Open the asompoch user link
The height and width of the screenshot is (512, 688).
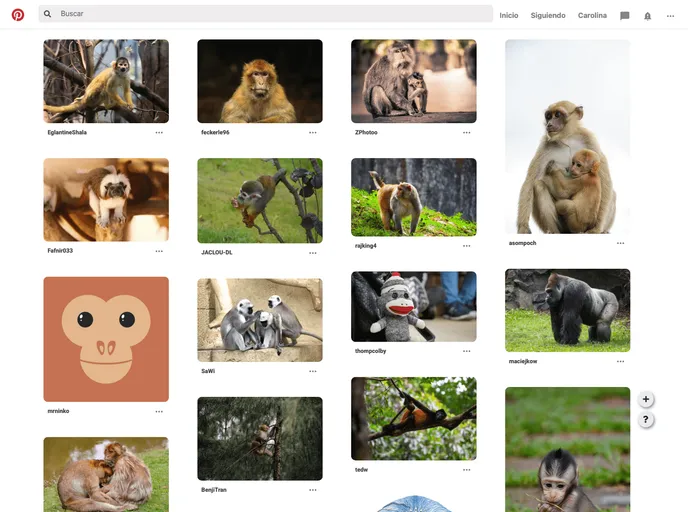tap(522, 243)
